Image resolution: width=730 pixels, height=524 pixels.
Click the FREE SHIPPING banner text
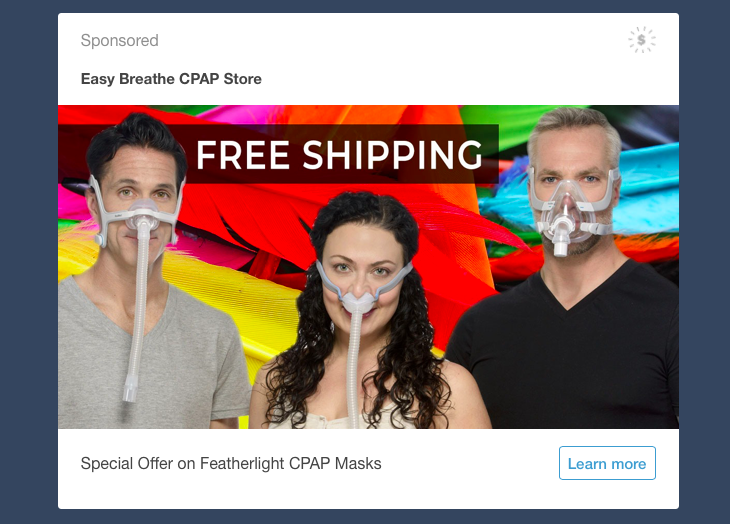coord(339,155)
